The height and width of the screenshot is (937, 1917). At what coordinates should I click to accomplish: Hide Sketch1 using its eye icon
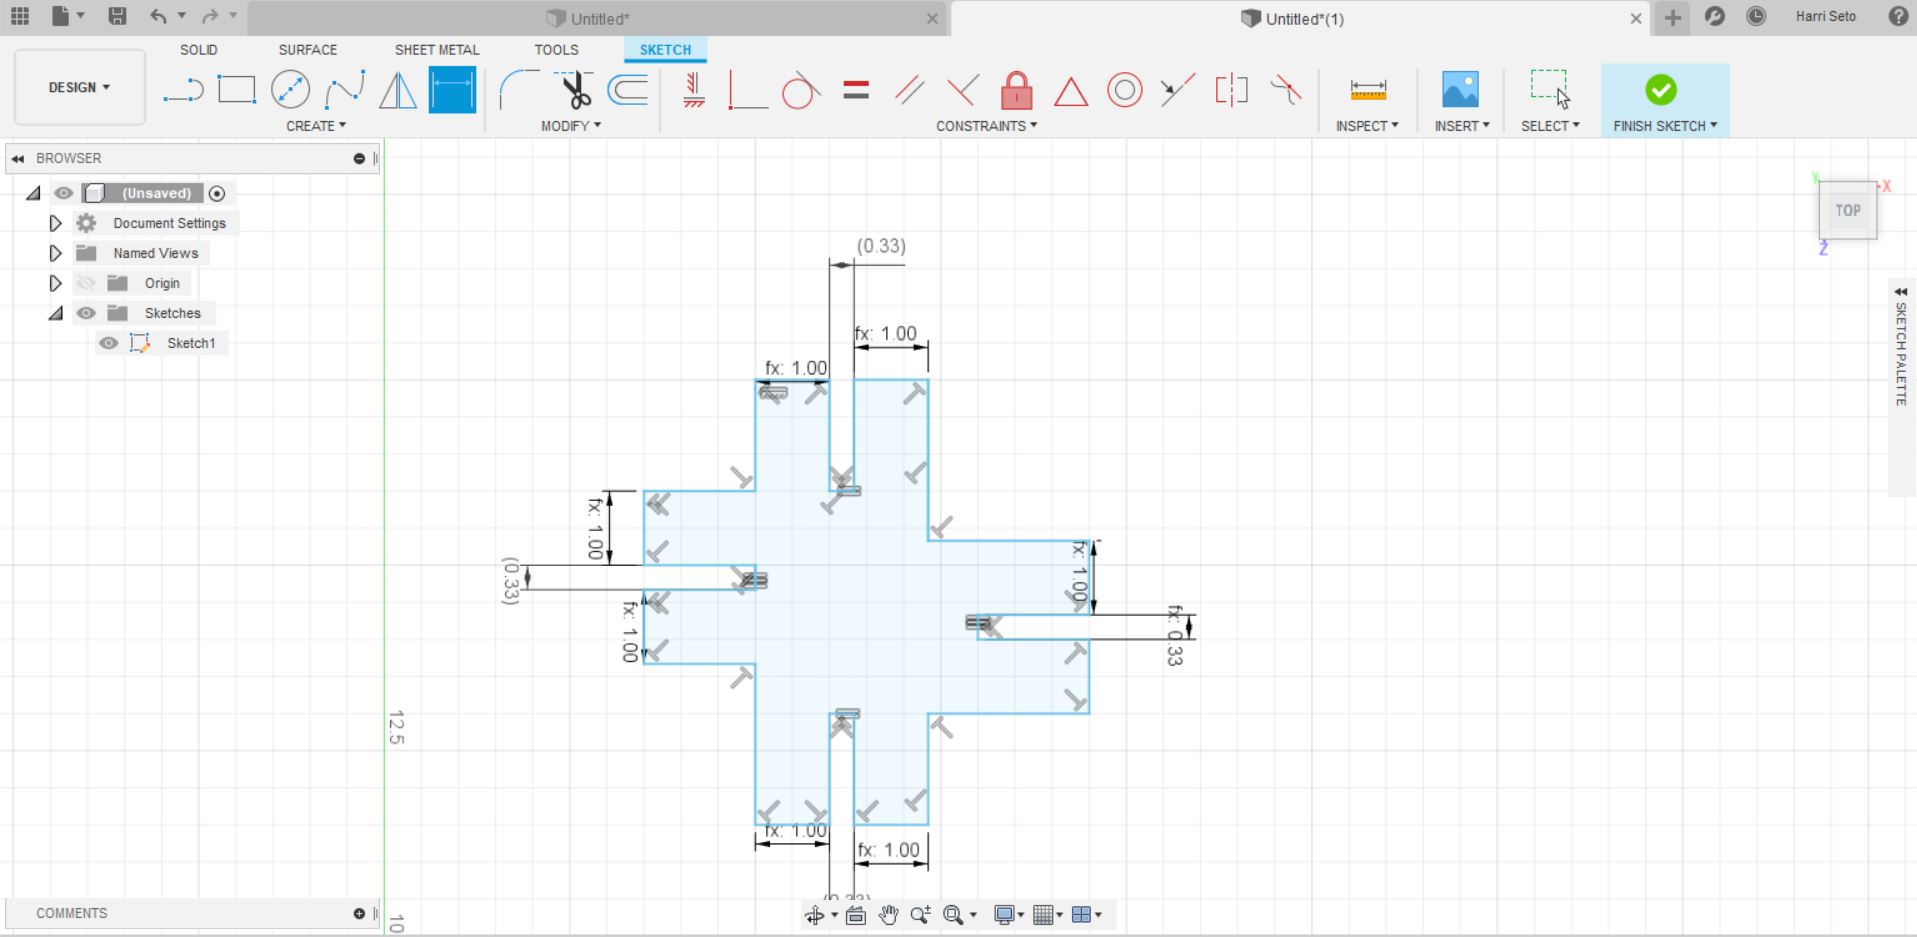(109, 343)
